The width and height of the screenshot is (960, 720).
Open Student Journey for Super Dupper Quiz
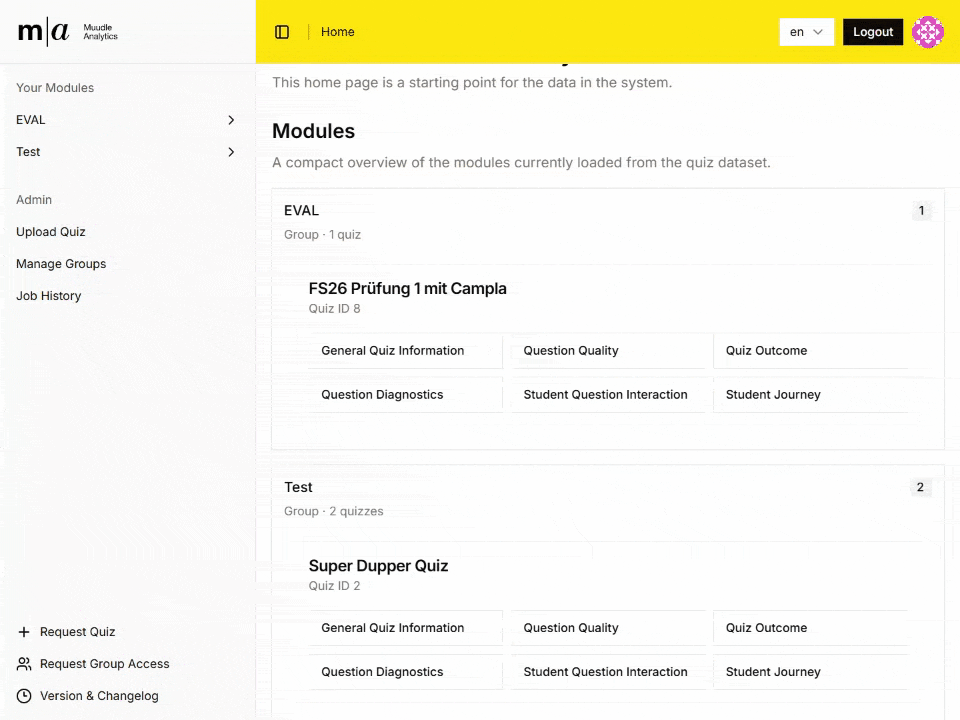[x=811, y=672]
